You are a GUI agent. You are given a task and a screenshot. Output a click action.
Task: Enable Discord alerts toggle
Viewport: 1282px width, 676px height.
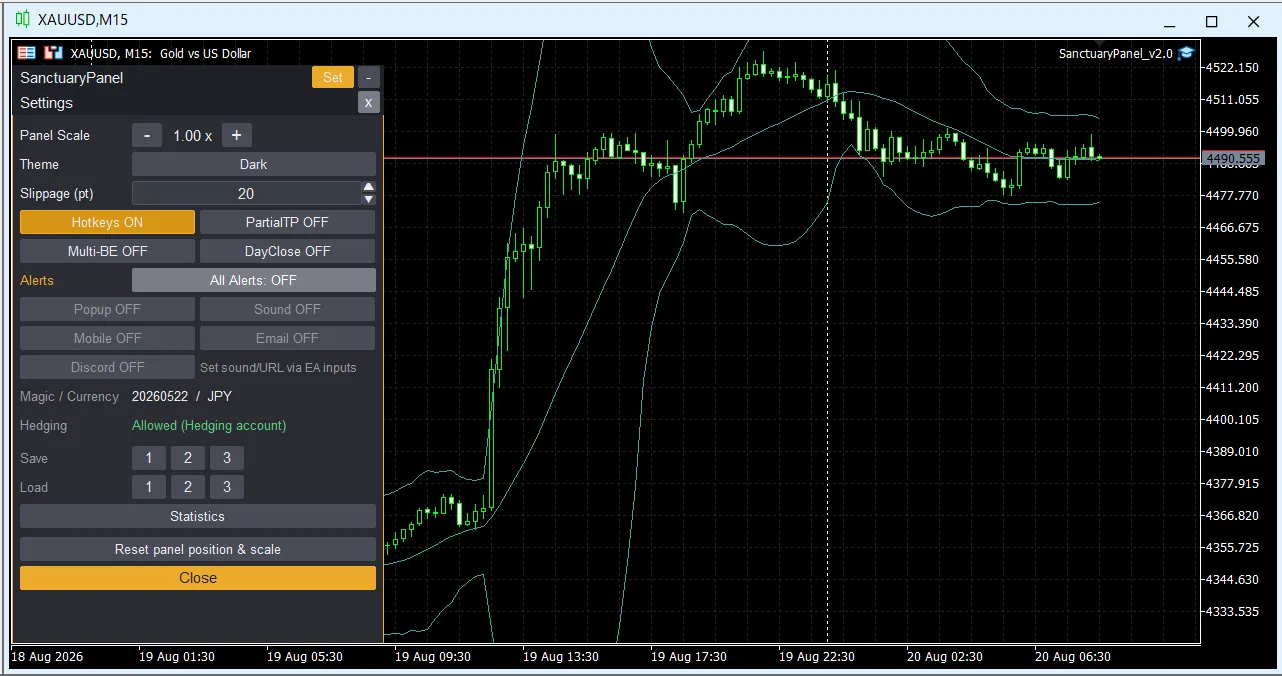(107, 367)
